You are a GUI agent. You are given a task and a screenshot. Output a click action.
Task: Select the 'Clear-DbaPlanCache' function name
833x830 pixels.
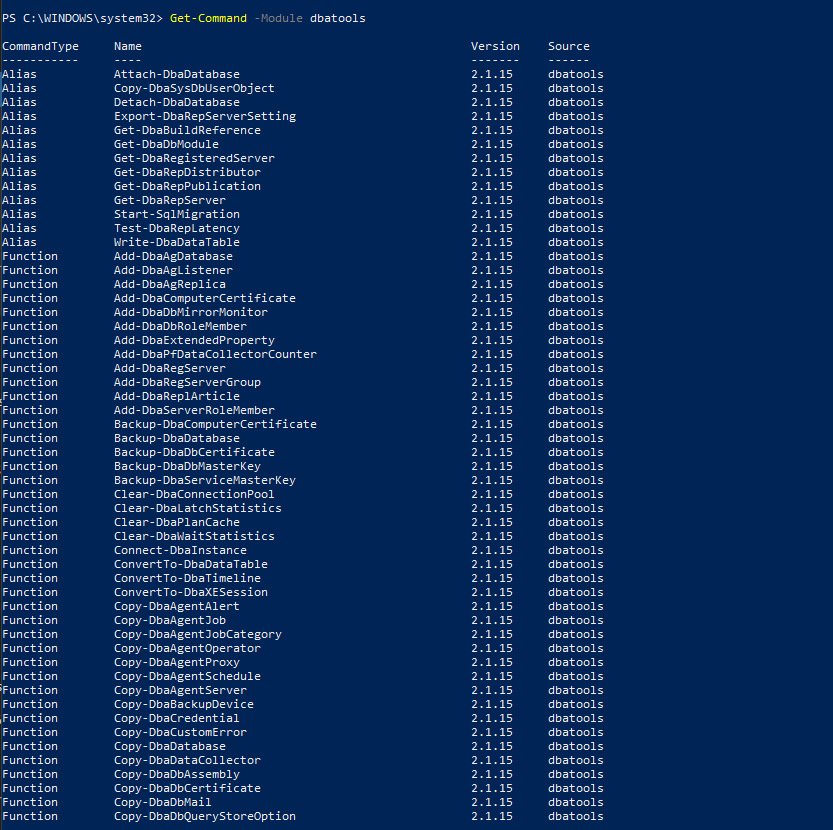177,522
